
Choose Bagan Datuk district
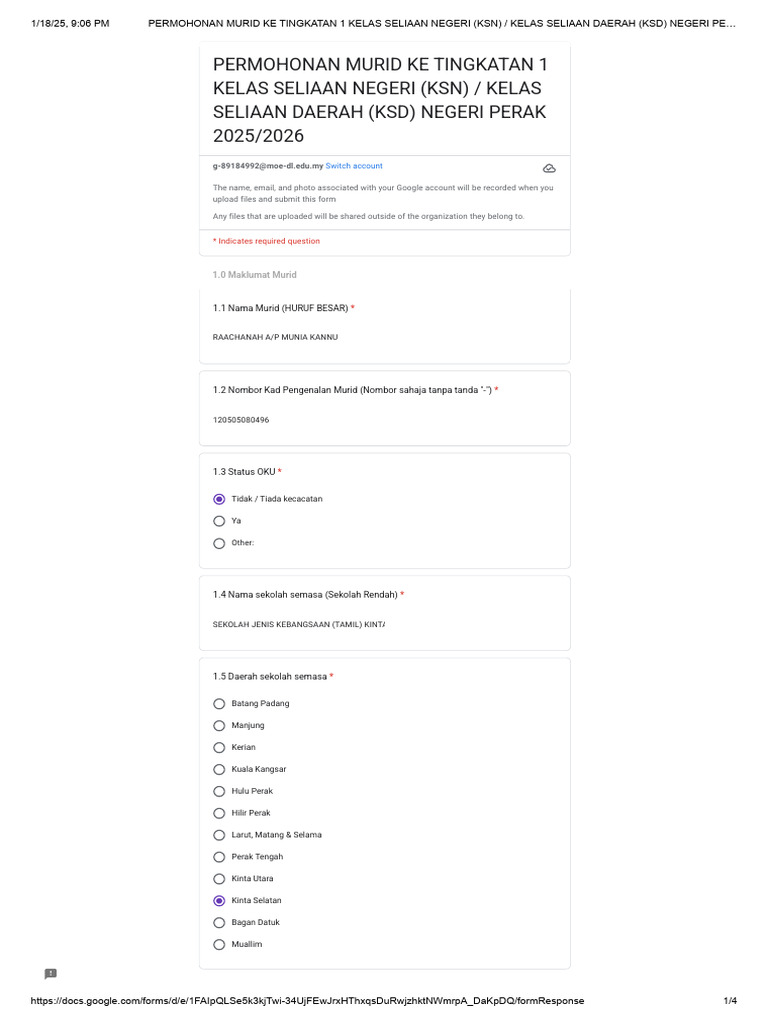pyautogui.click(x=219, y=922)
